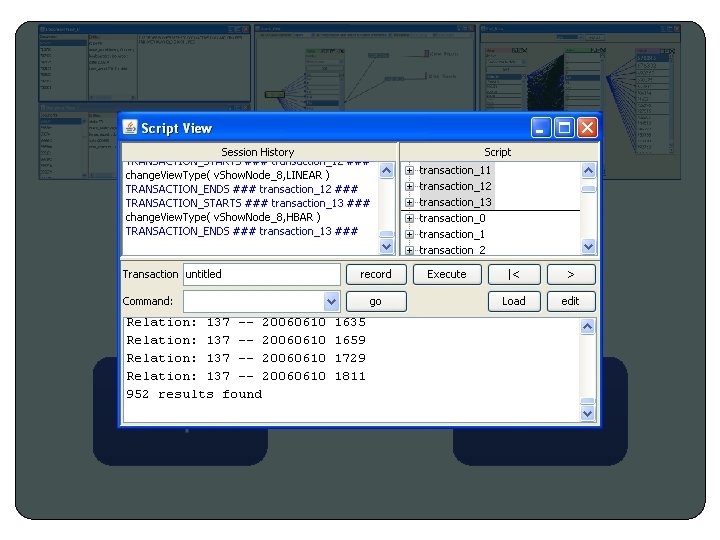Viewport: 720px width, 540px height.
Task: Click 'TRANSACTION_ENDS ### transaction_13 ###' line
Action: [x=242, y=231]
